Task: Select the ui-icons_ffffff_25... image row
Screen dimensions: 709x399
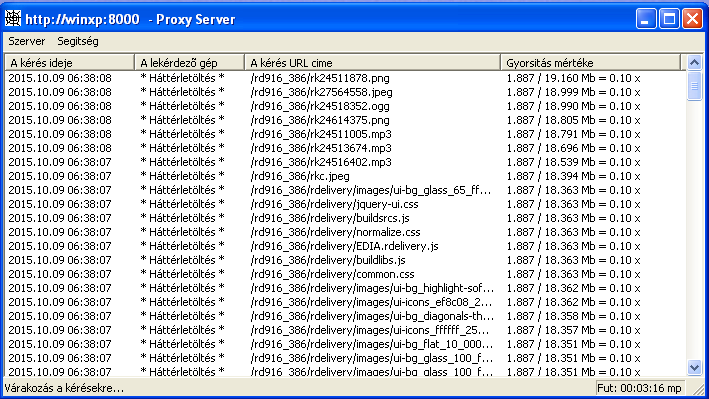Action: click(x=345, y=331)
